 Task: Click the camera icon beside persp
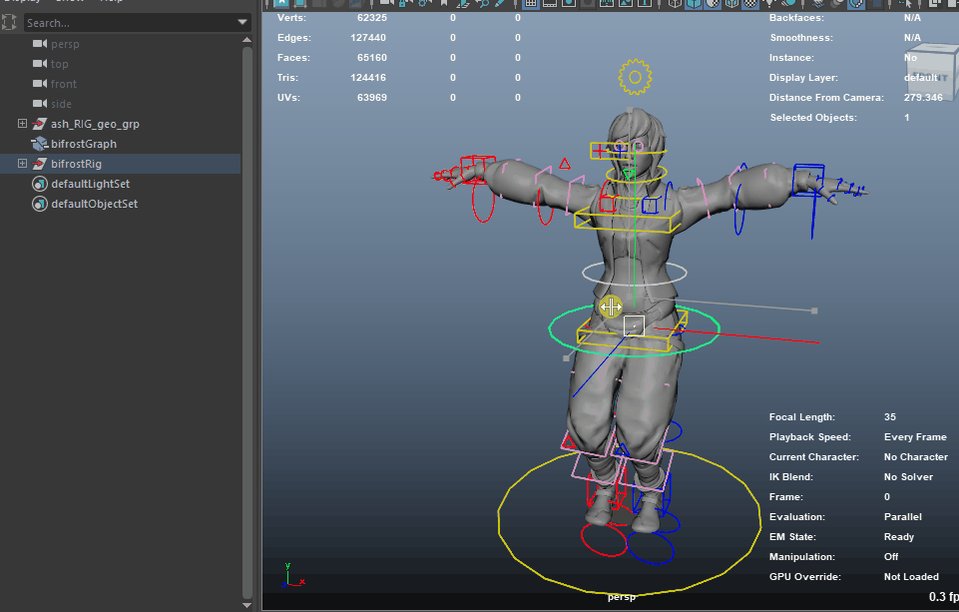[x=40, y=43]
